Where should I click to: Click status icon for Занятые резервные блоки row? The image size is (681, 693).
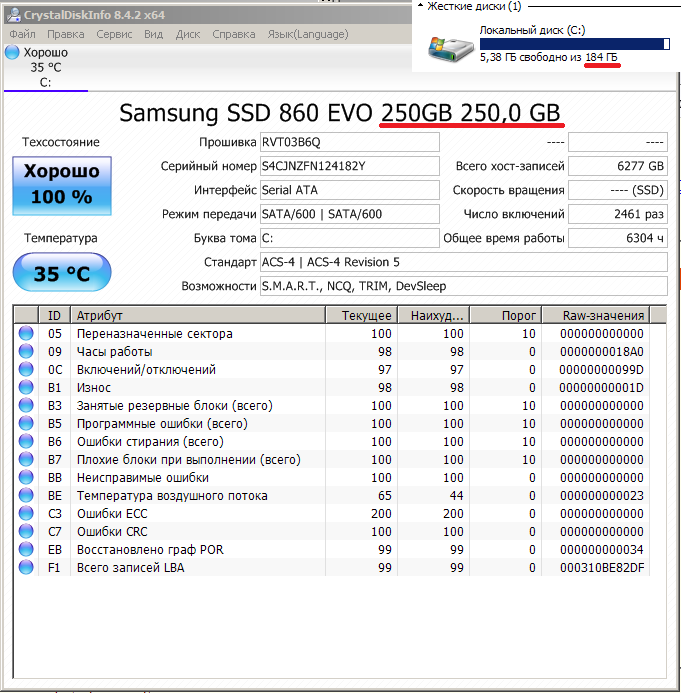click(x=26, y=405)
